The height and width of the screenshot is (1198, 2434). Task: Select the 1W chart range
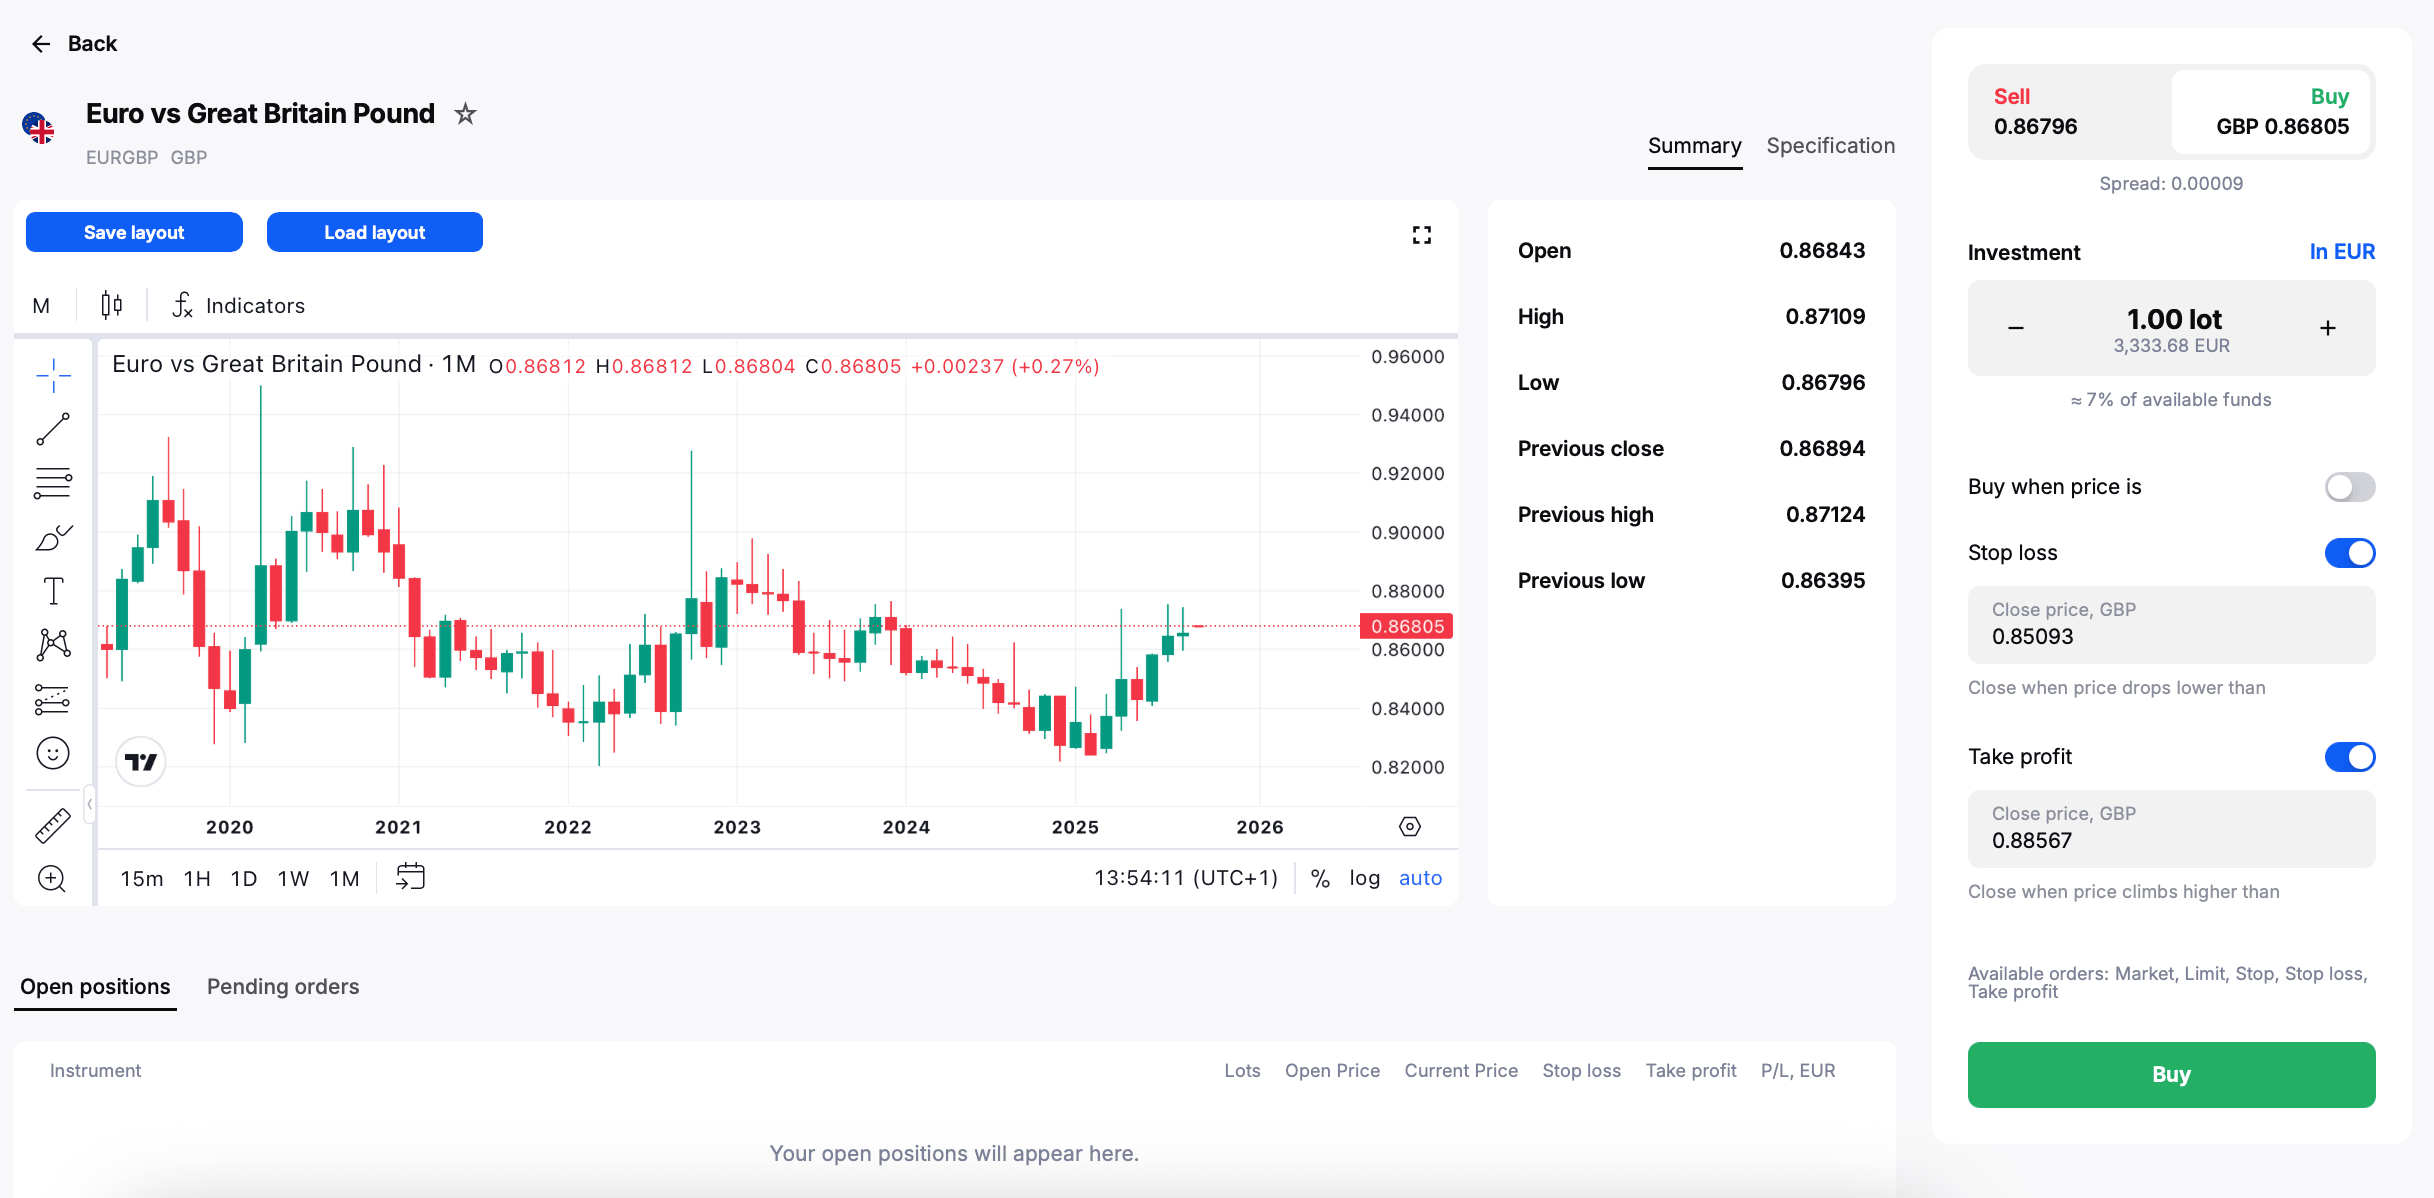[293, 878]
